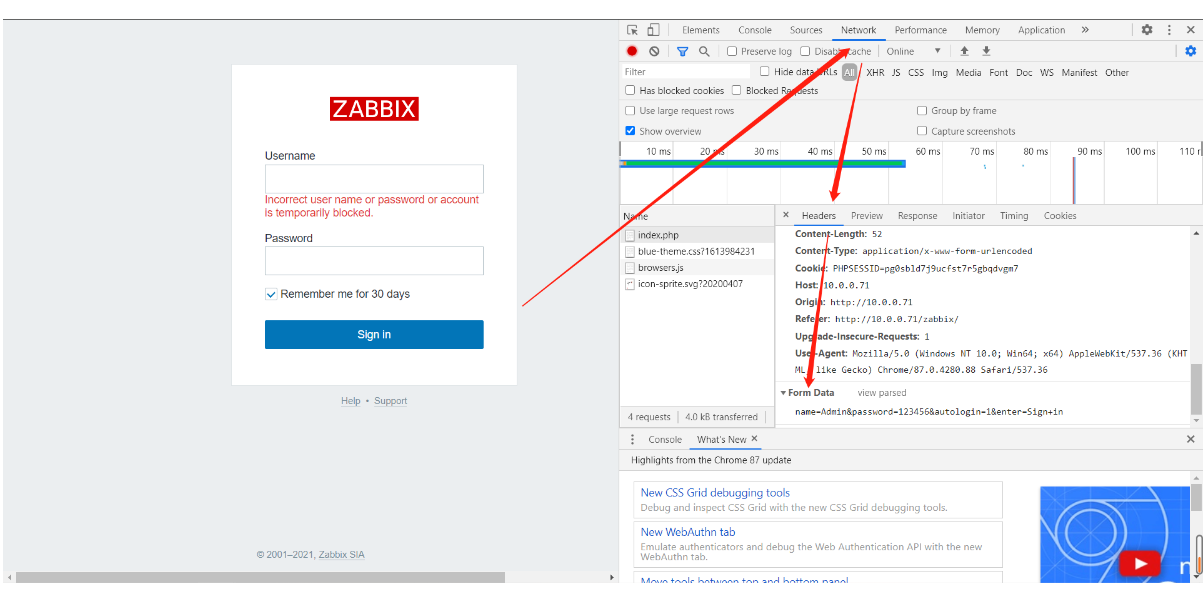The height and width of the screenshot is (593, 1204).
Task: Click the ZABBIX logo
Action: click(x=374, y=109)
